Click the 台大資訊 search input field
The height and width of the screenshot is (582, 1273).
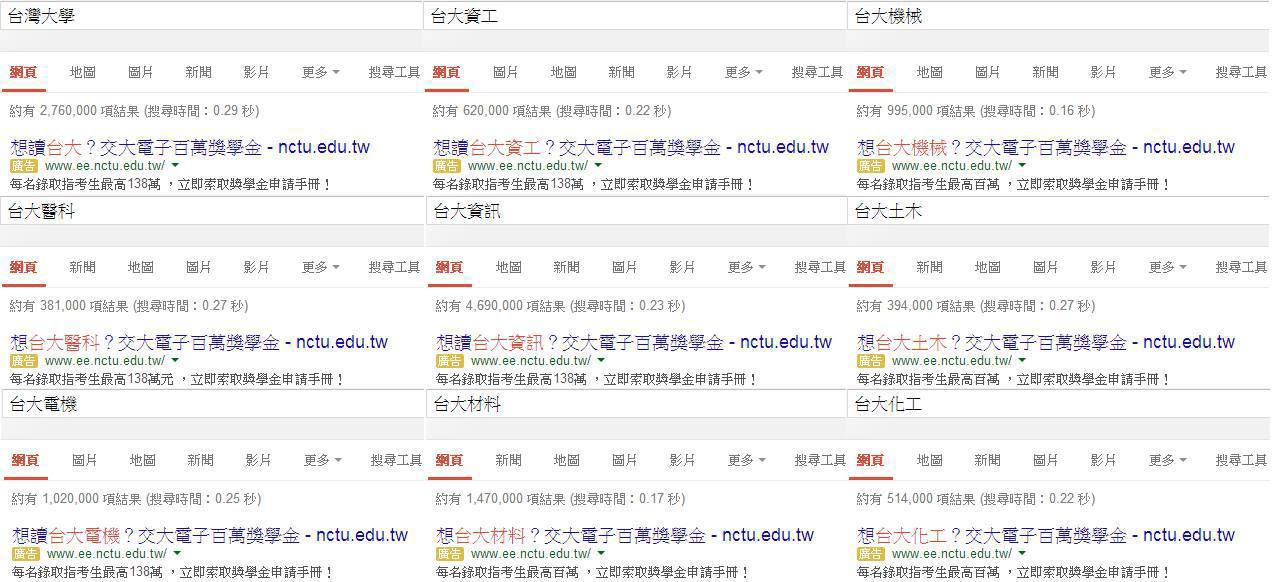(x=635, y=211)
